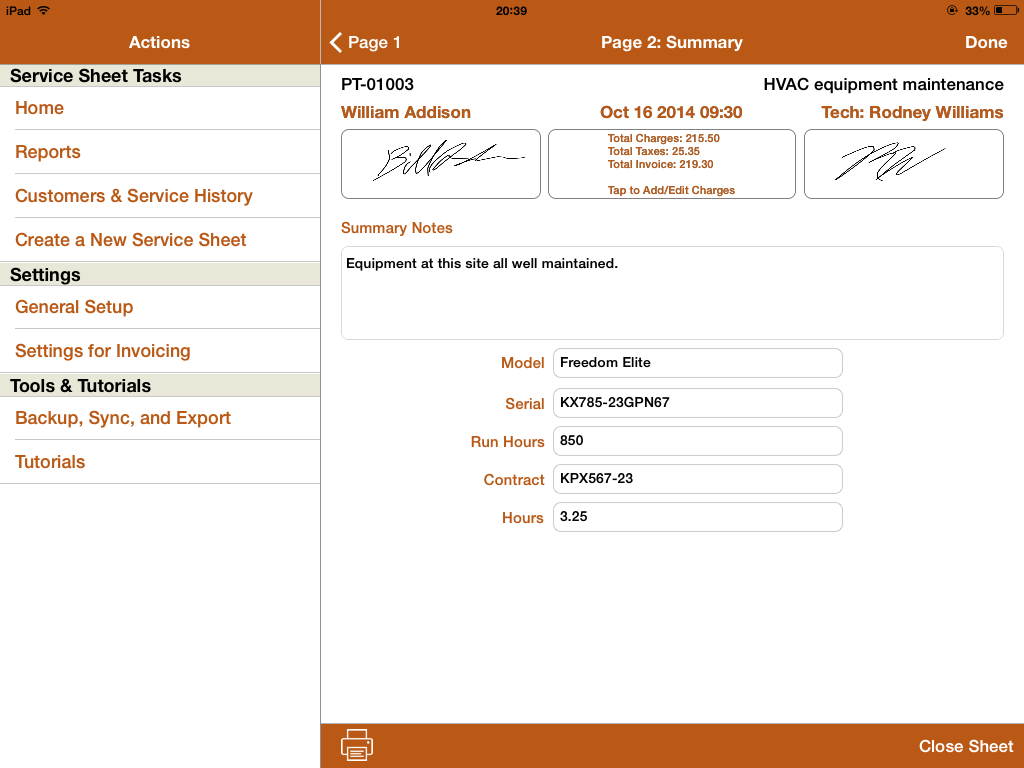1024x768 pixels.
Task: Tap the customer signature box
Action: pyautogui.click(x=441, y=163)
